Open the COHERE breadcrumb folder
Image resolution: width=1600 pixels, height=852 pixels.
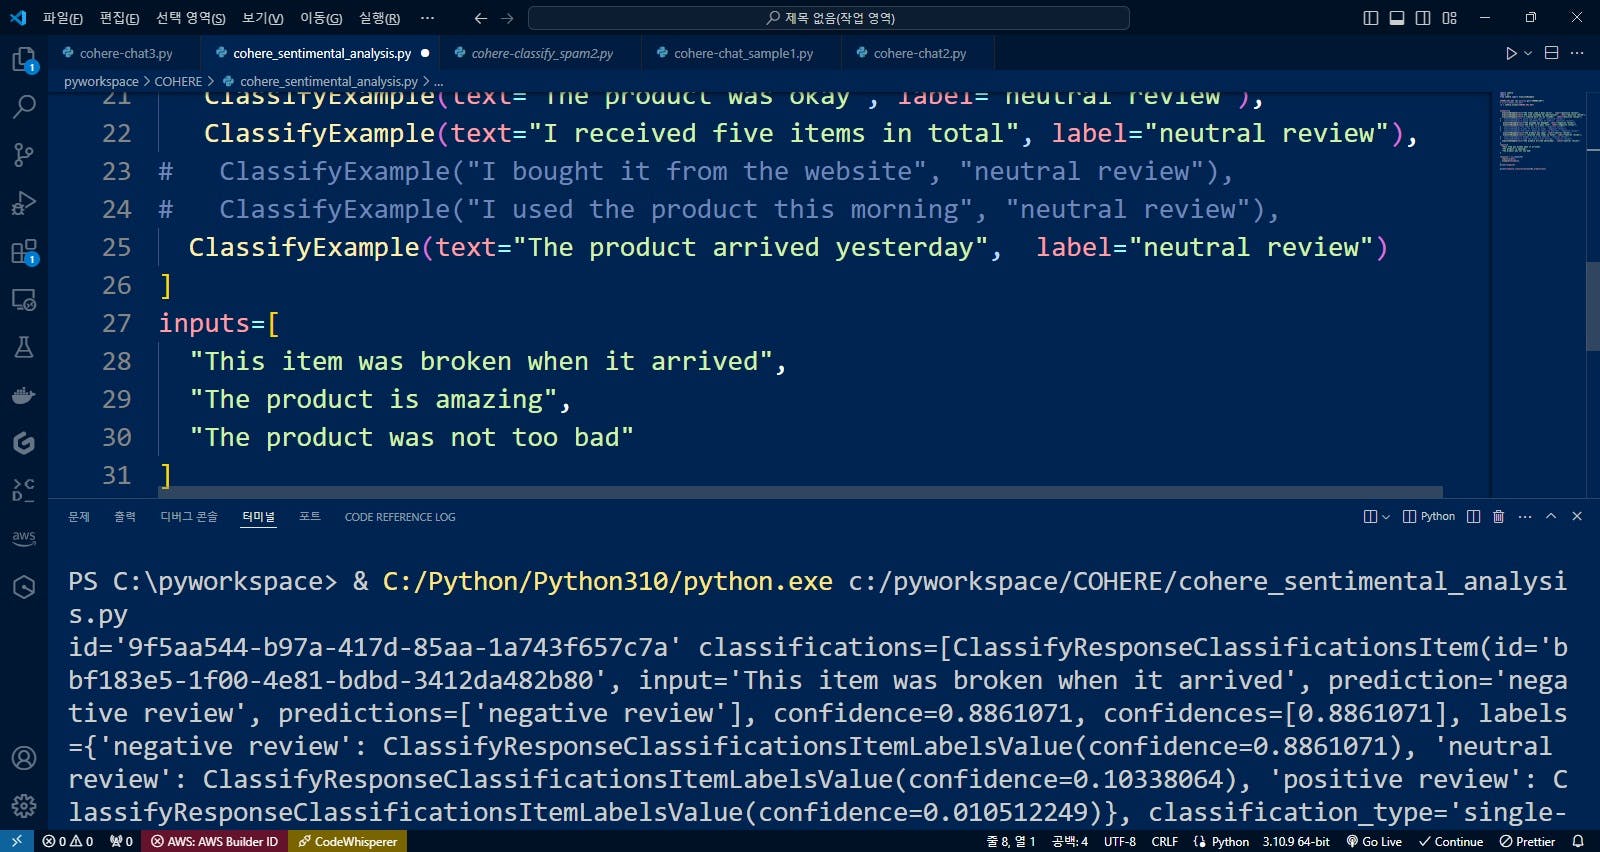click(178, 81)
